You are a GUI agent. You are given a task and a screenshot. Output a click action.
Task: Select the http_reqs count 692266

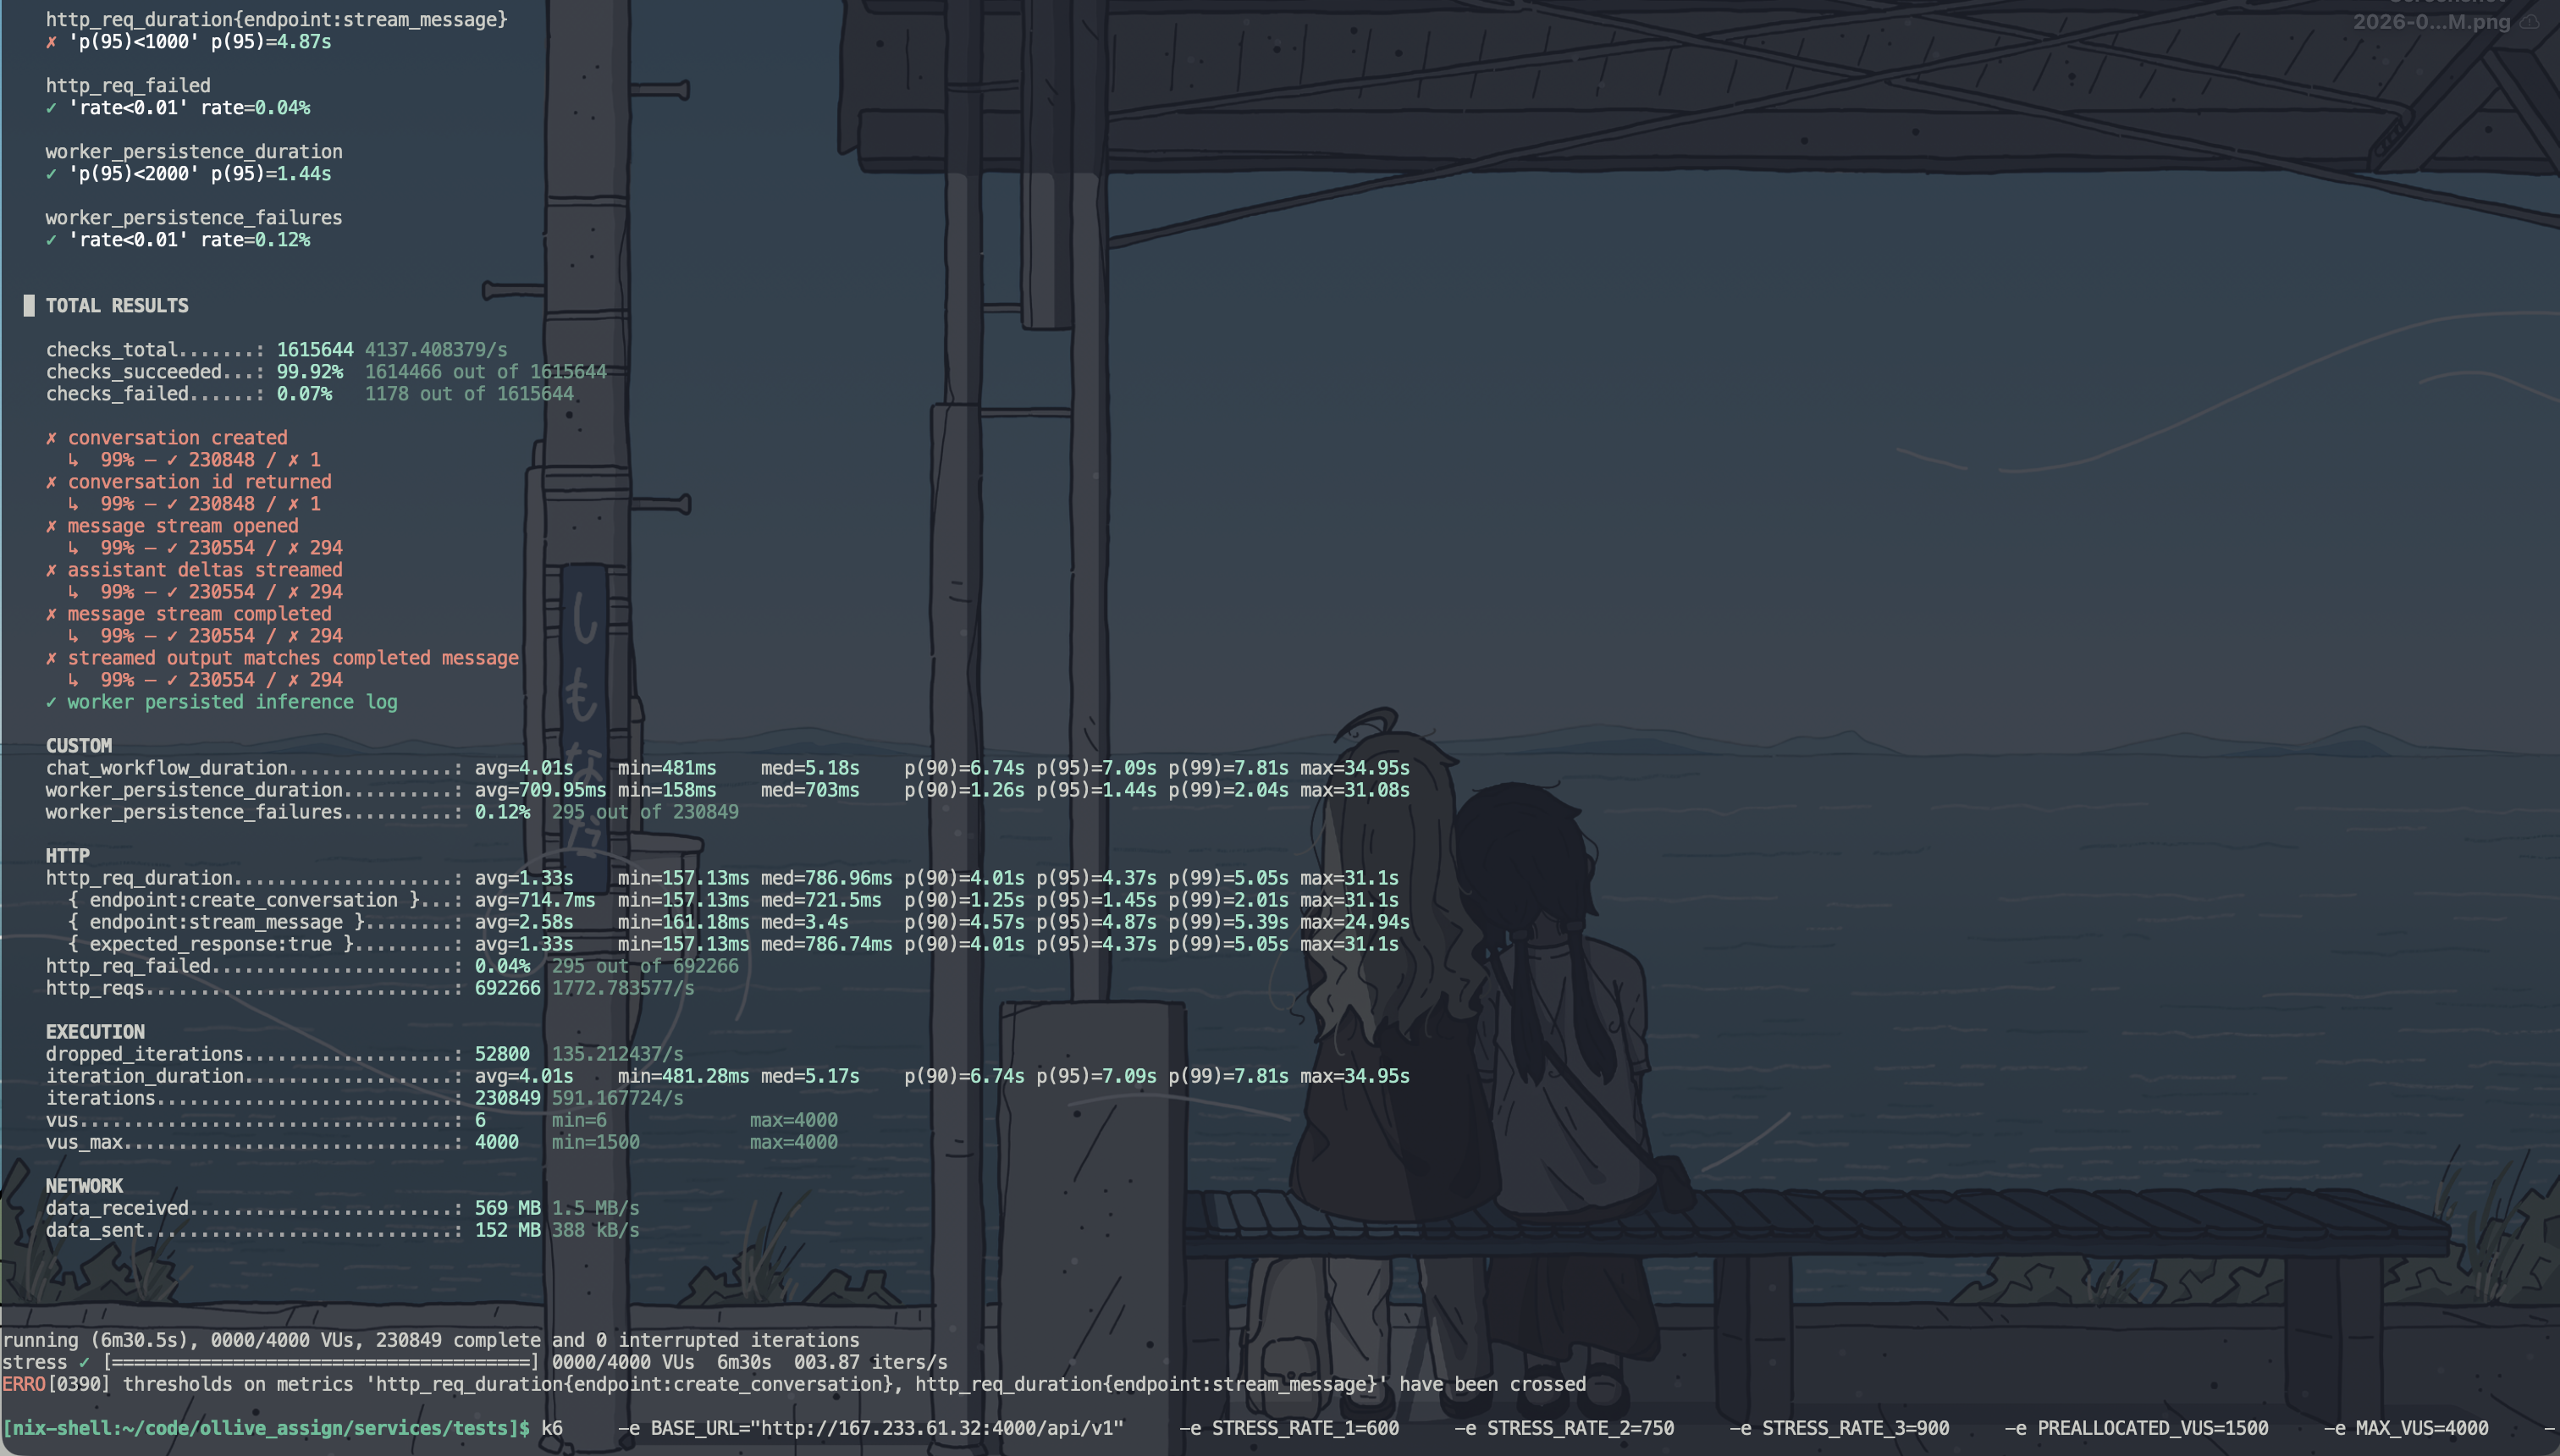tap(507, 988)
